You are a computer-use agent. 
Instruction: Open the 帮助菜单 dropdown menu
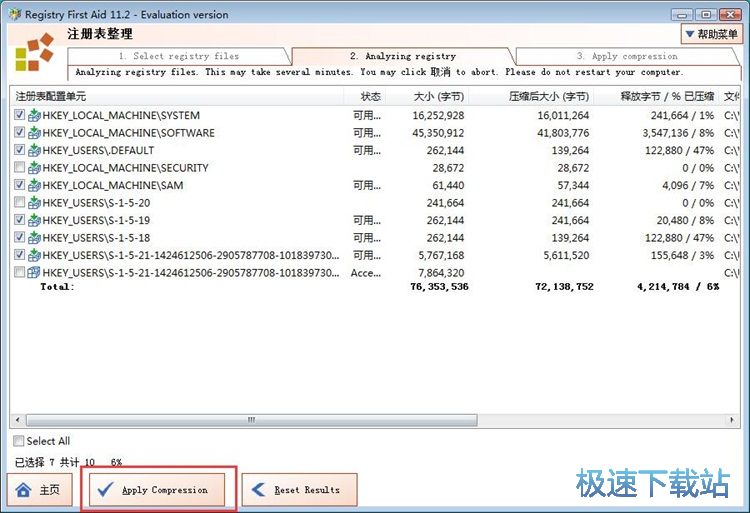click(711, 34)
